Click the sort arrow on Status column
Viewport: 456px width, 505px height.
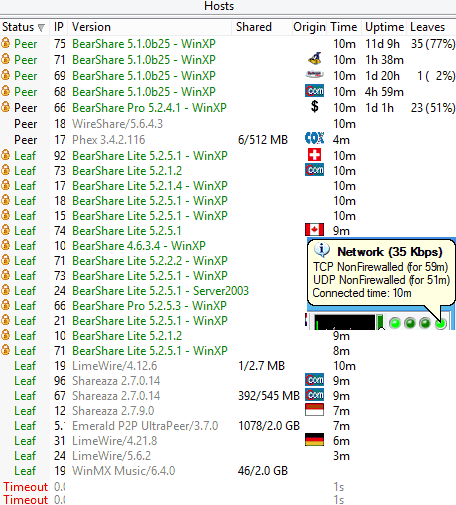click(41, 28)
